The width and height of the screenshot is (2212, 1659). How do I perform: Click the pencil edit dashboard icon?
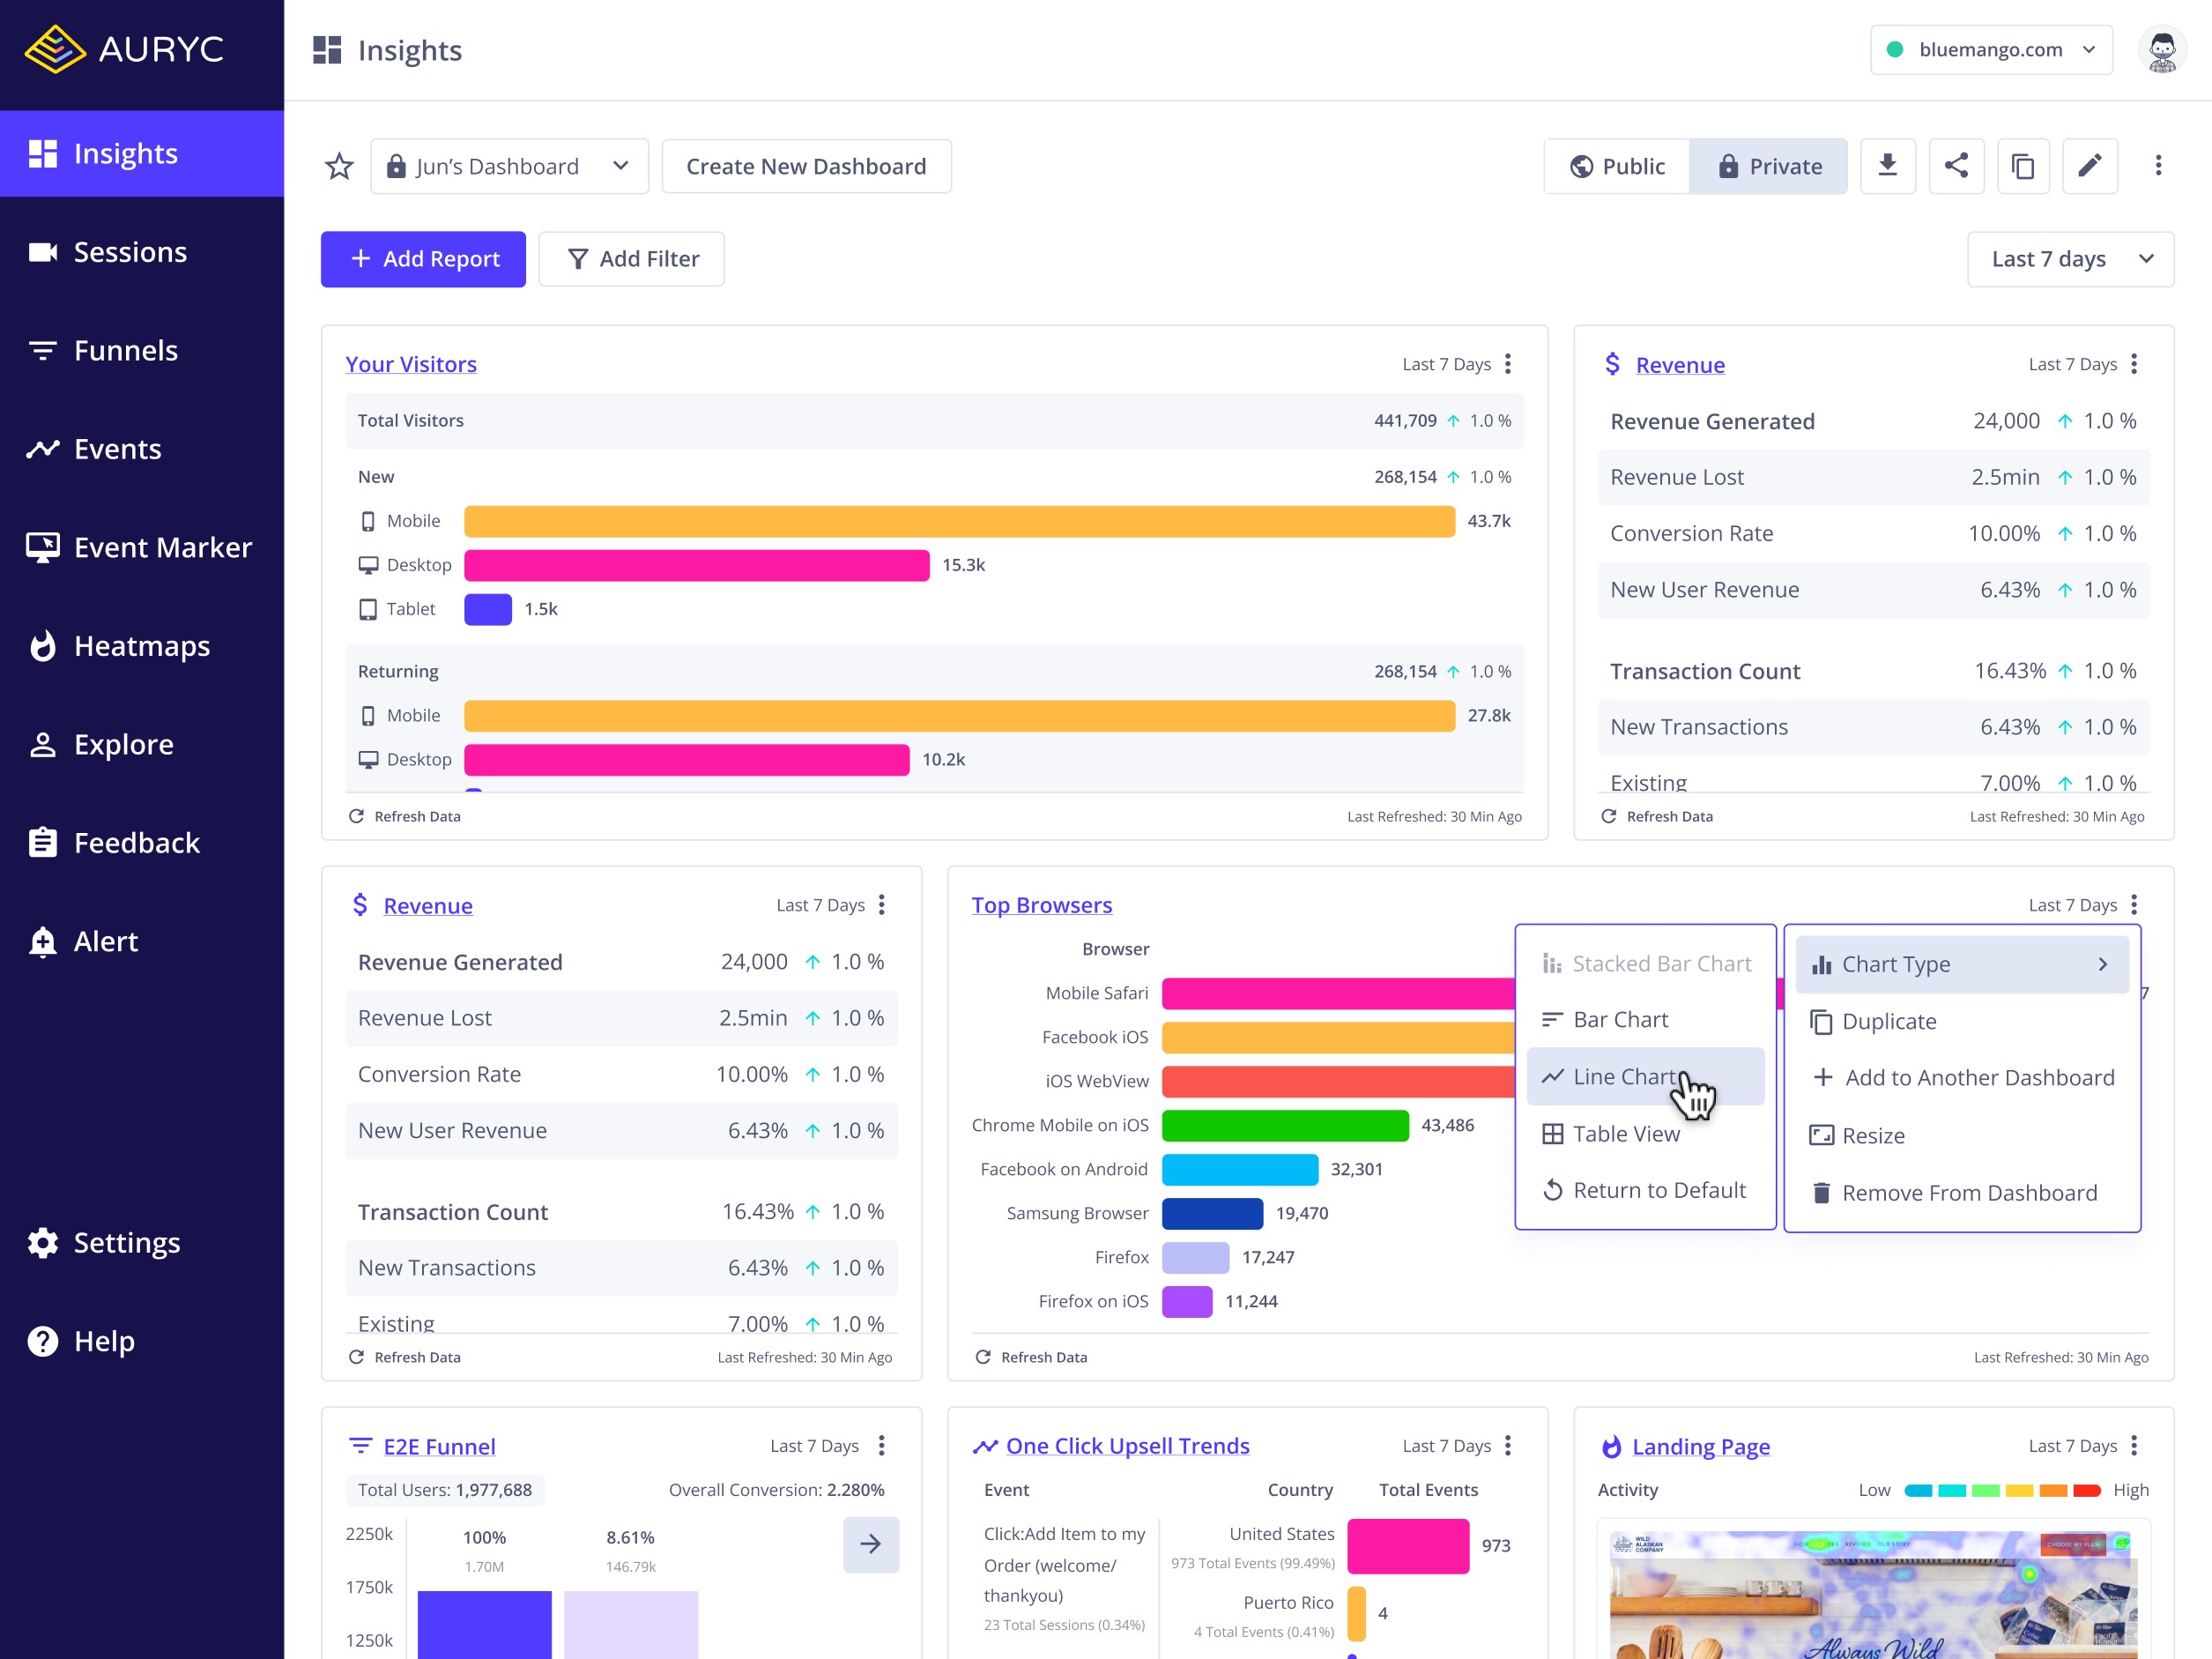2089,166
